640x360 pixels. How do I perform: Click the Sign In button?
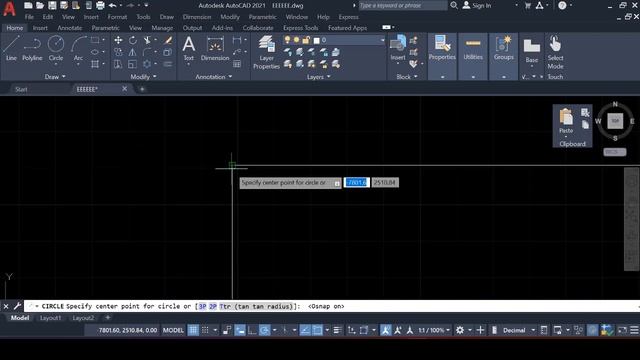tap(477, 6)
